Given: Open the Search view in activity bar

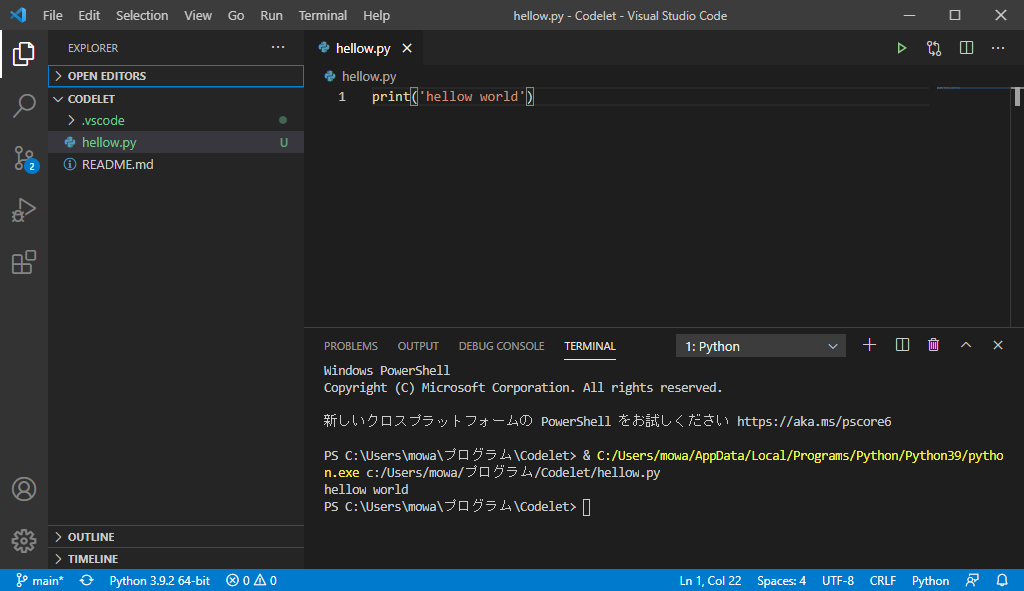Looking at the screenshot, I should 24,105.
